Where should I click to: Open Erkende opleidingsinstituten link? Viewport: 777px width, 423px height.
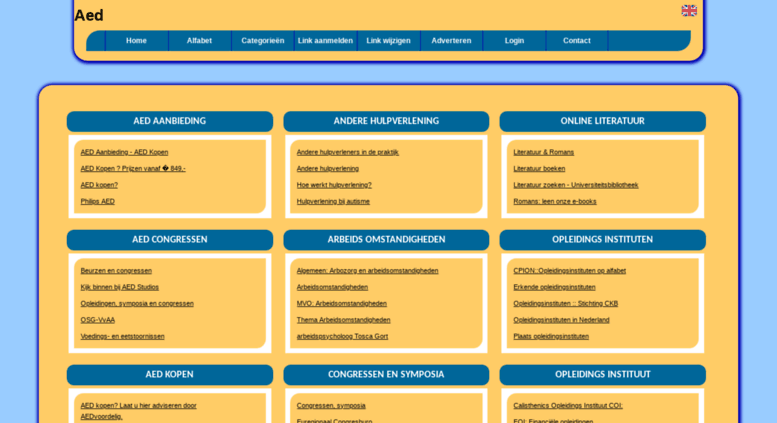tap(554, 287)
